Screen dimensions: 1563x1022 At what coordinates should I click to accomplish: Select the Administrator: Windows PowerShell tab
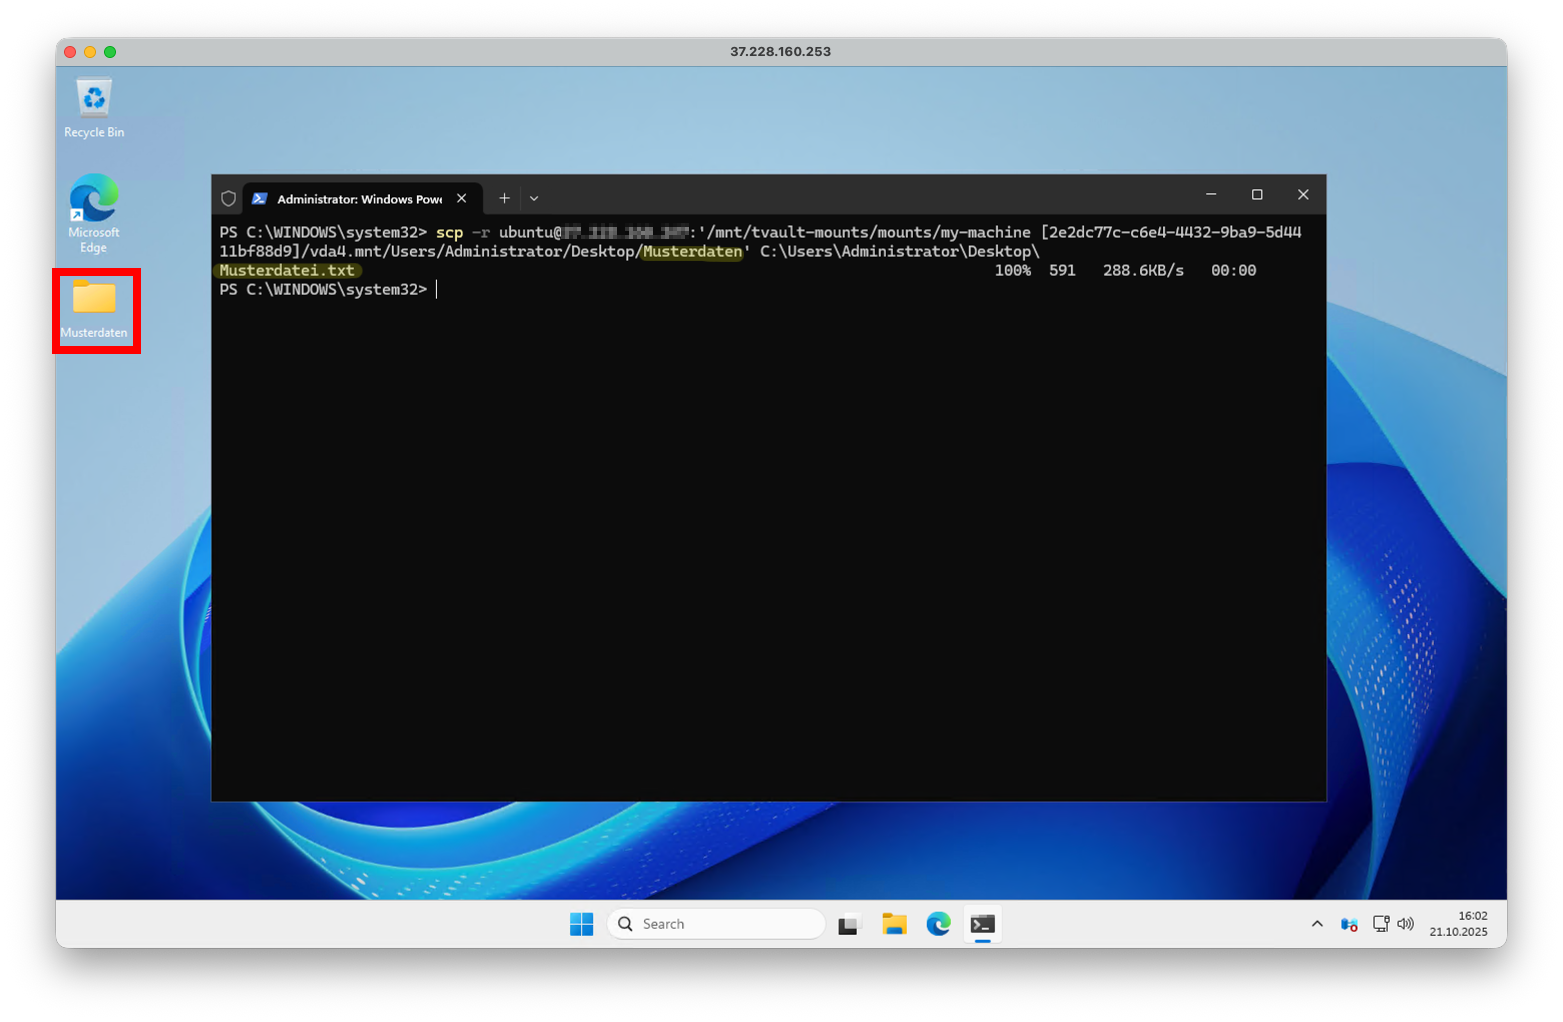coord(358,199)
